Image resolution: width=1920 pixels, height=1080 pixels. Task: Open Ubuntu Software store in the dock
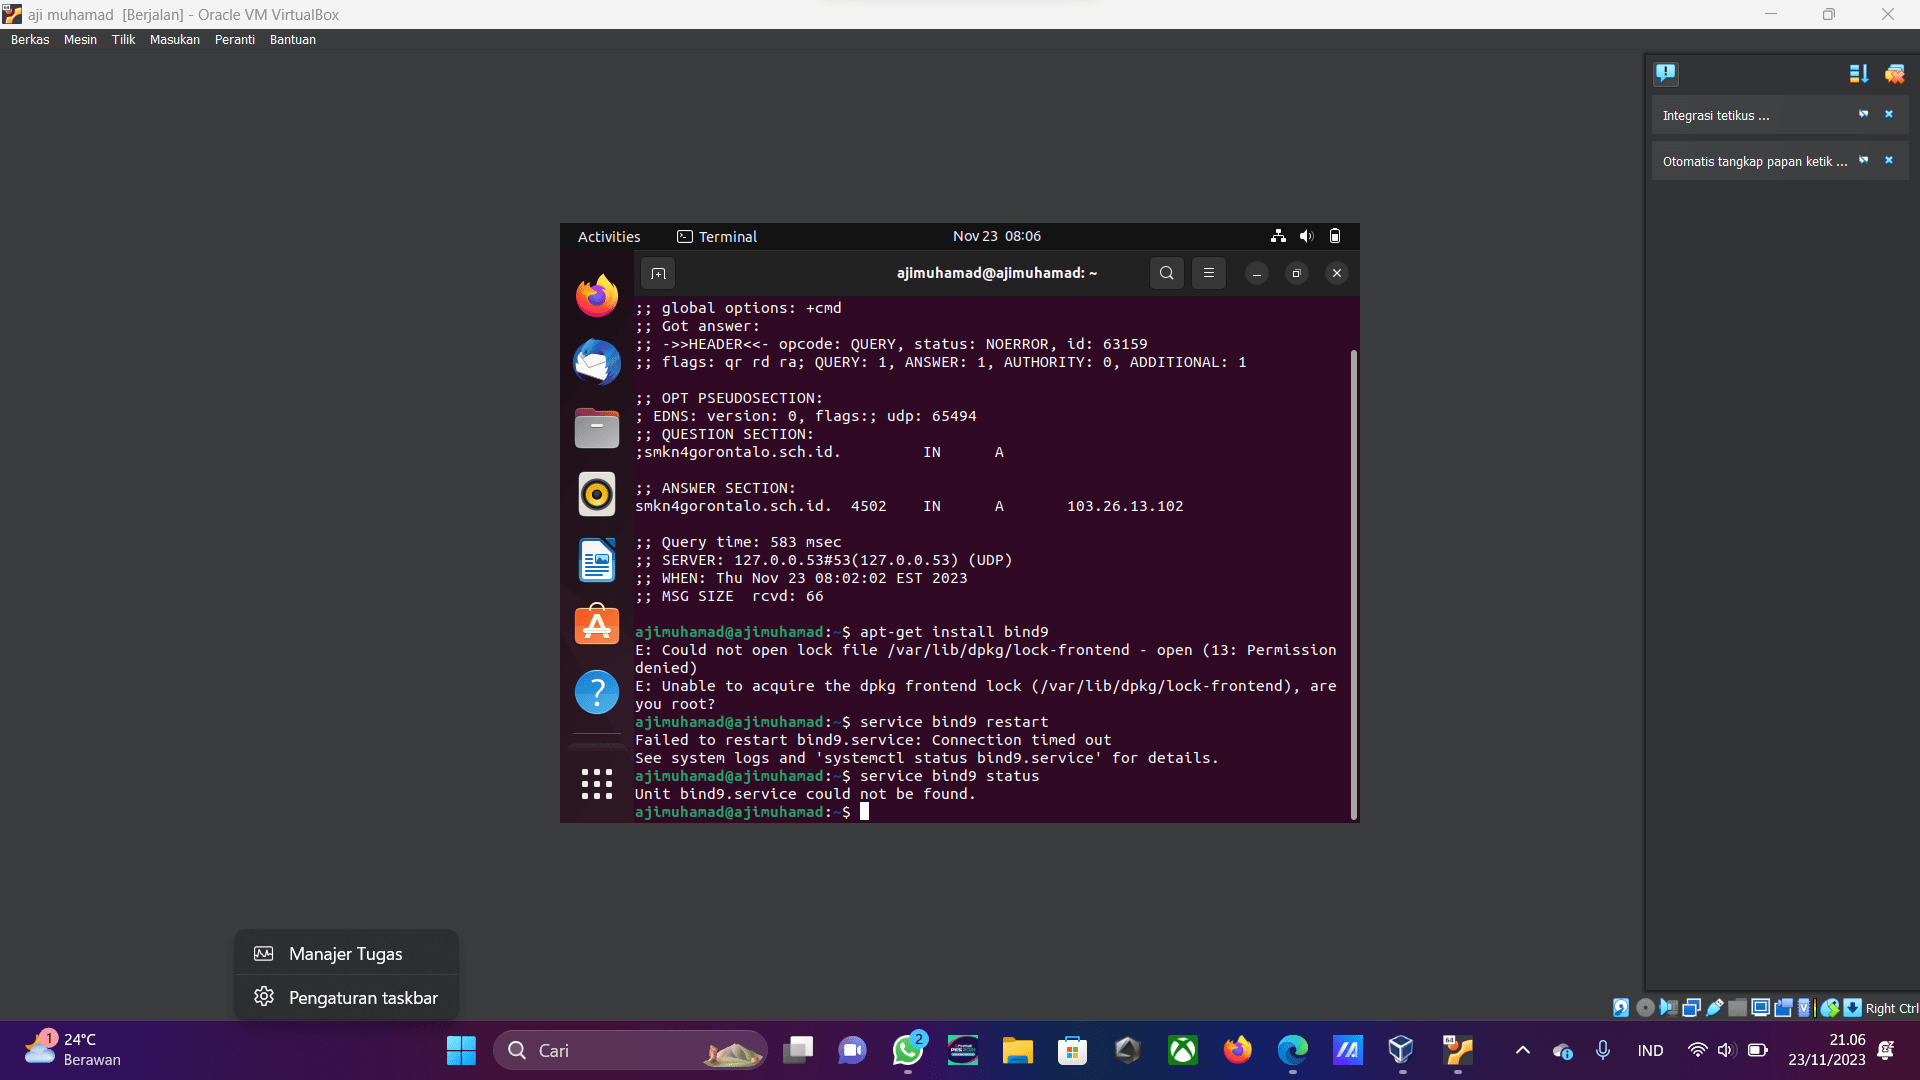coord(597,626)
